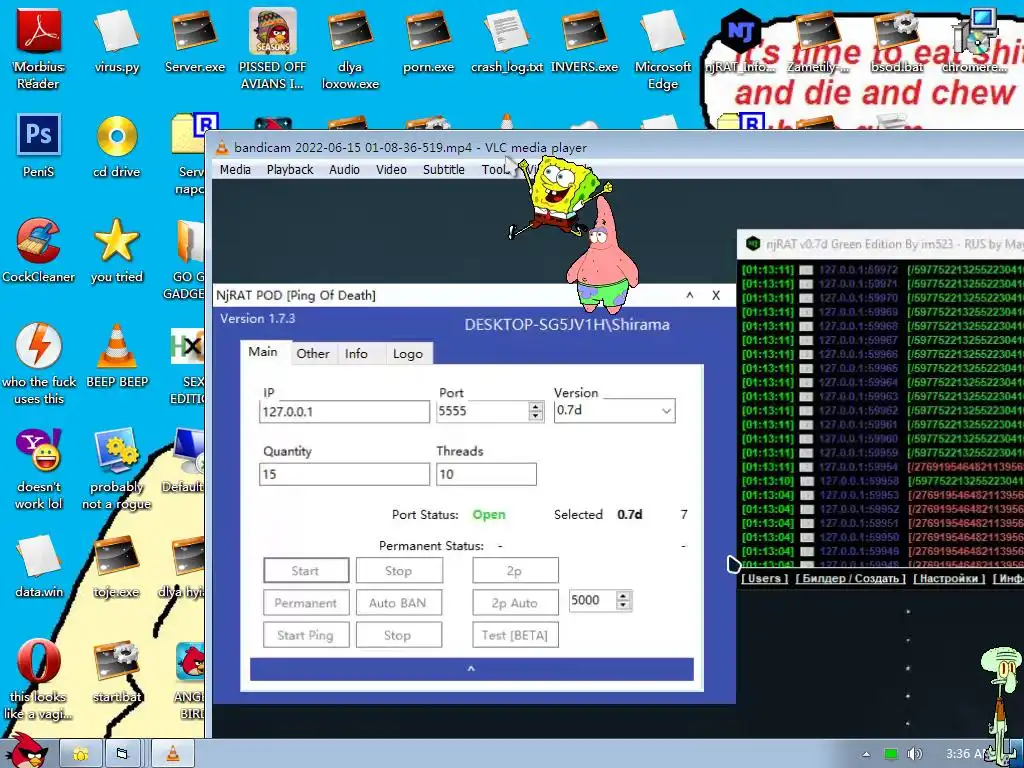Click the Port field showing 5555
The image size is (1024, 768).
click(x=483, y=411)
